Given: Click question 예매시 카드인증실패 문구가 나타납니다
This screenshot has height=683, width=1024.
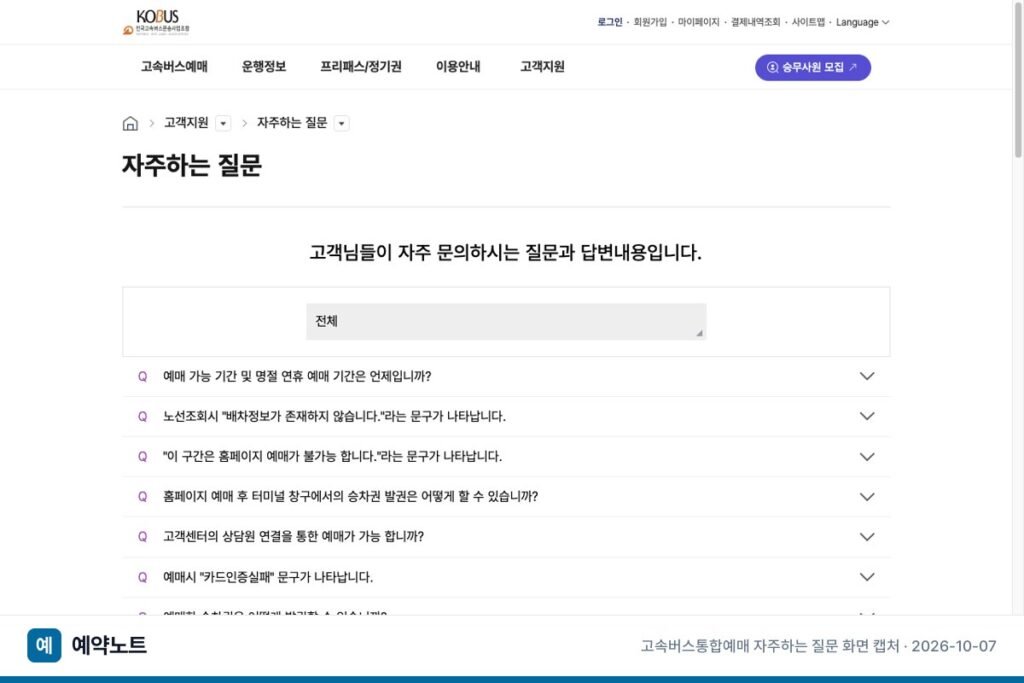Looking at the screenshot, I should coord(268,577).
